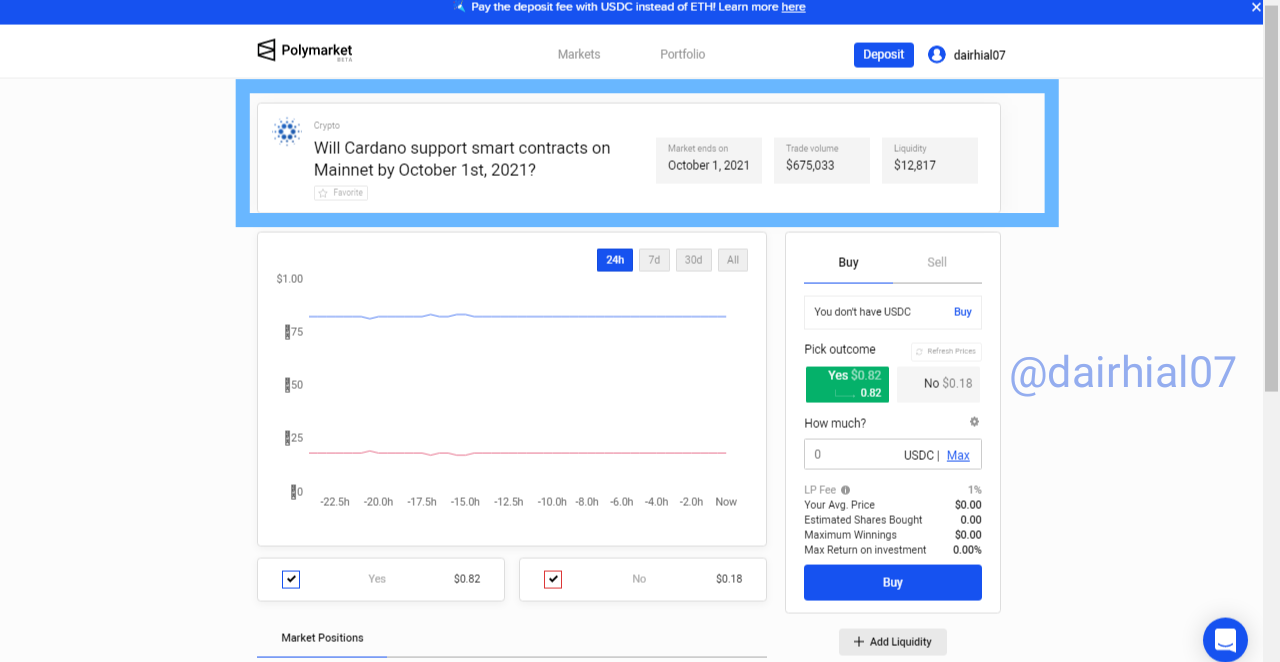Open the Market Positions tab
Screen dimensions: 1280x662
[x=322, y=638]
